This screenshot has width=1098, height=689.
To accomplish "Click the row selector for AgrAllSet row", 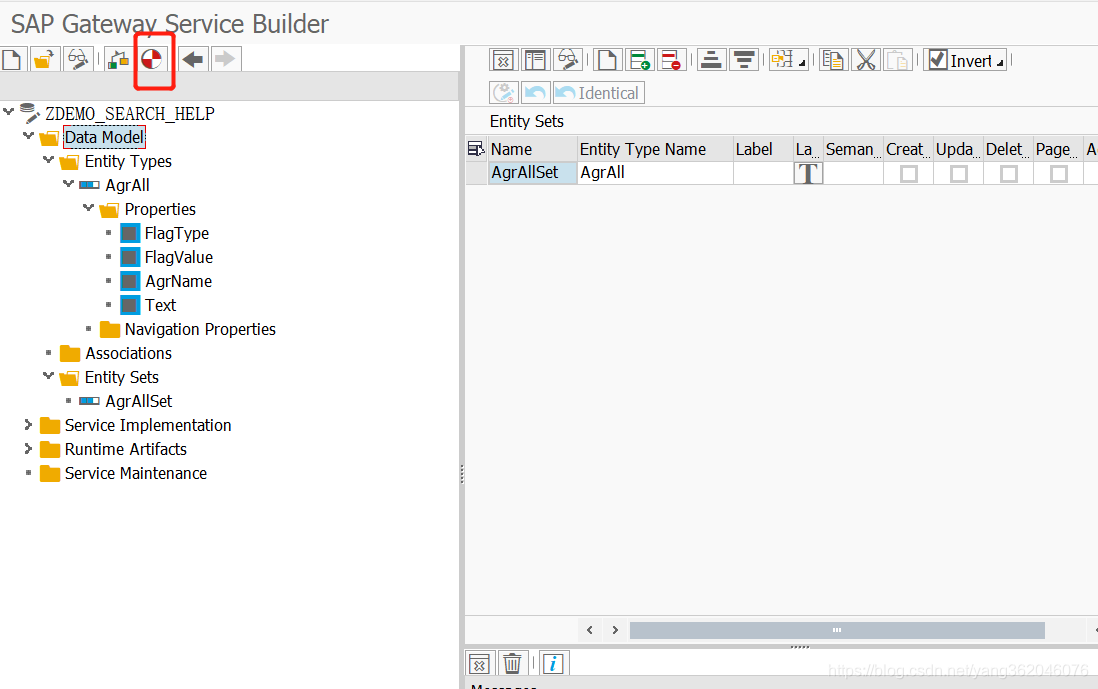I will tap(476, 173).
